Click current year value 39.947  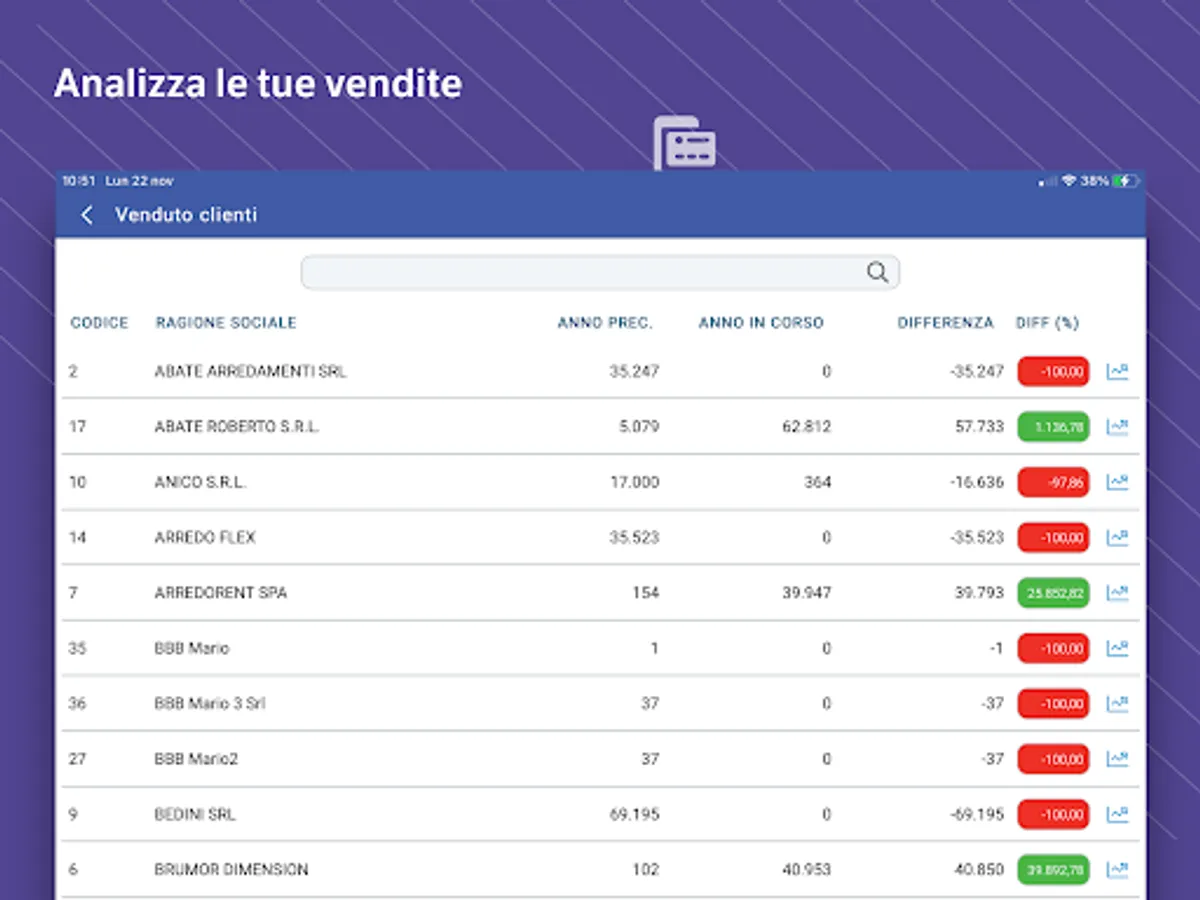coord(806,592)
